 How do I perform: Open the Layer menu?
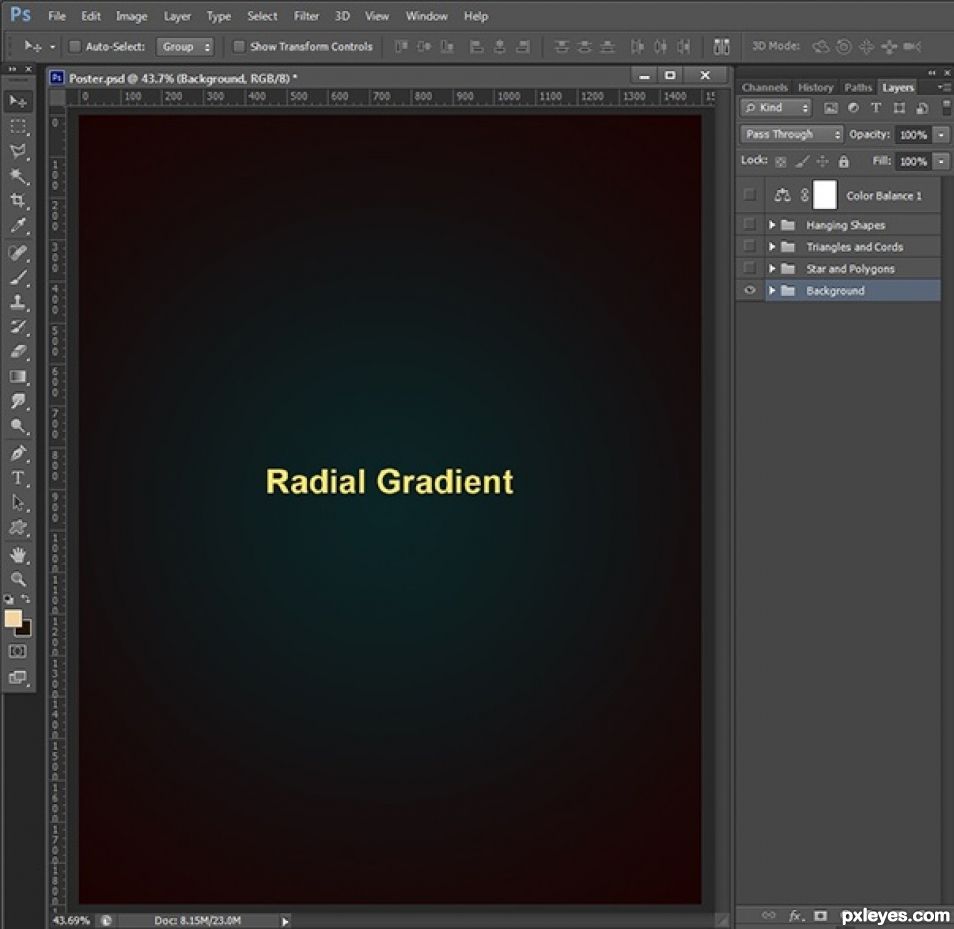coord(177,16)
